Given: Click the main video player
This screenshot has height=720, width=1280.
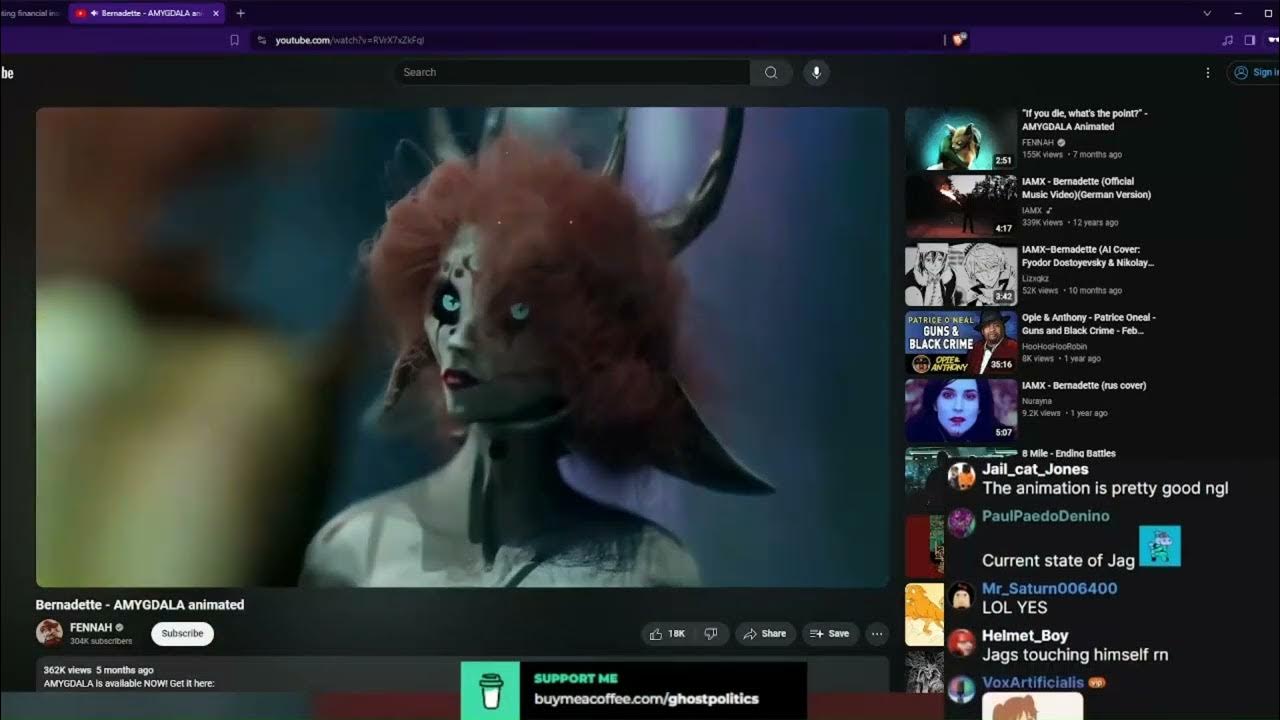Looking at the screenshot, I should (x=462, y=347).
